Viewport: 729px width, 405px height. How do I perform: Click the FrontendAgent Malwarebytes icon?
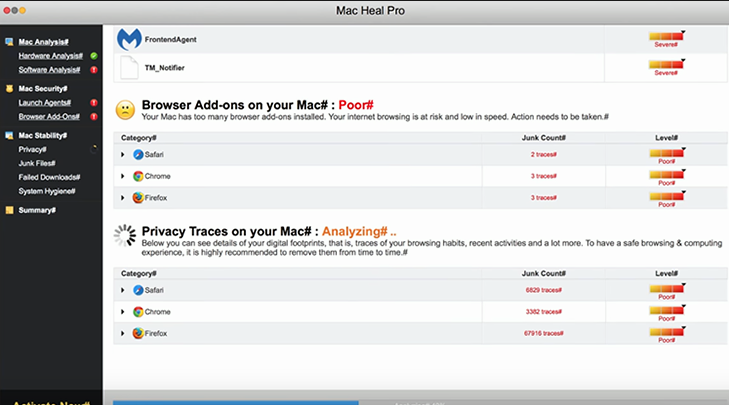pyautogui.click(x=129, y=39)
